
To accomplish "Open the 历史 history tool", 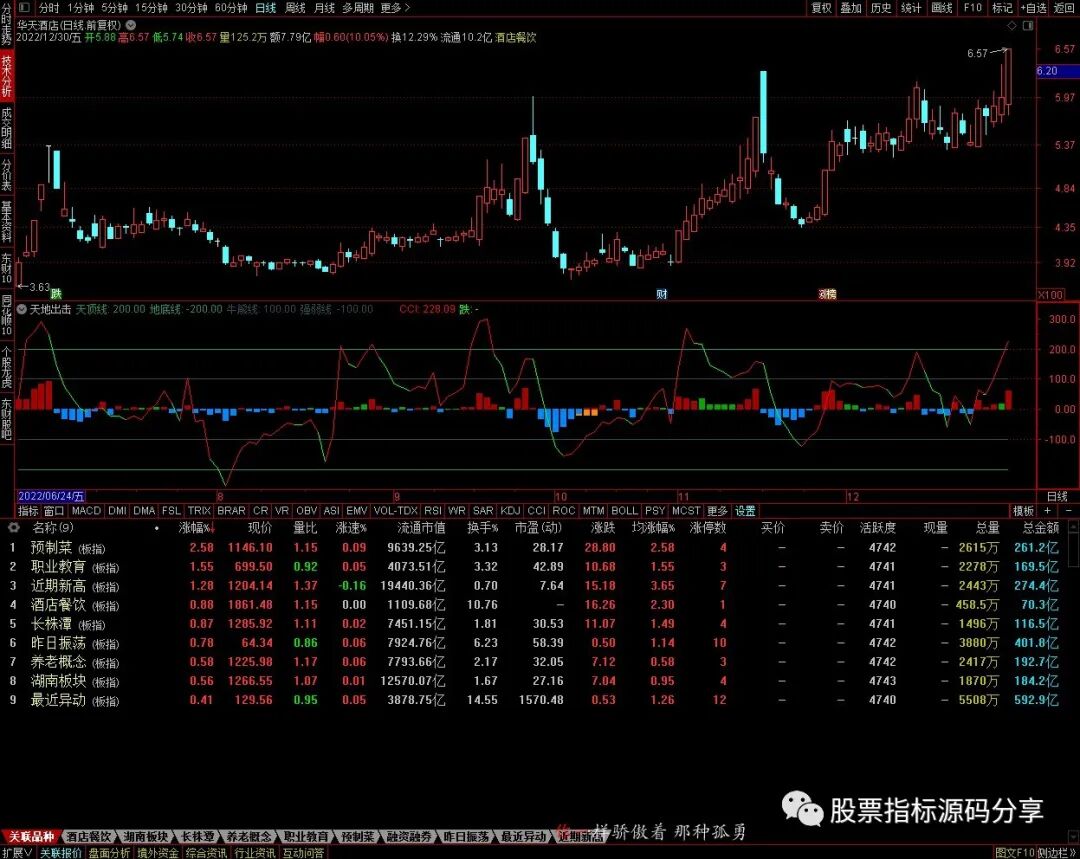I will click(881, 8).
